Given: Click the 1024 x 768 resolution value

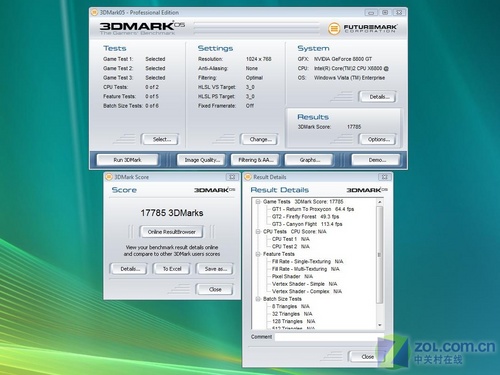Looking at the screenshot, I should (x=258, y=59).
